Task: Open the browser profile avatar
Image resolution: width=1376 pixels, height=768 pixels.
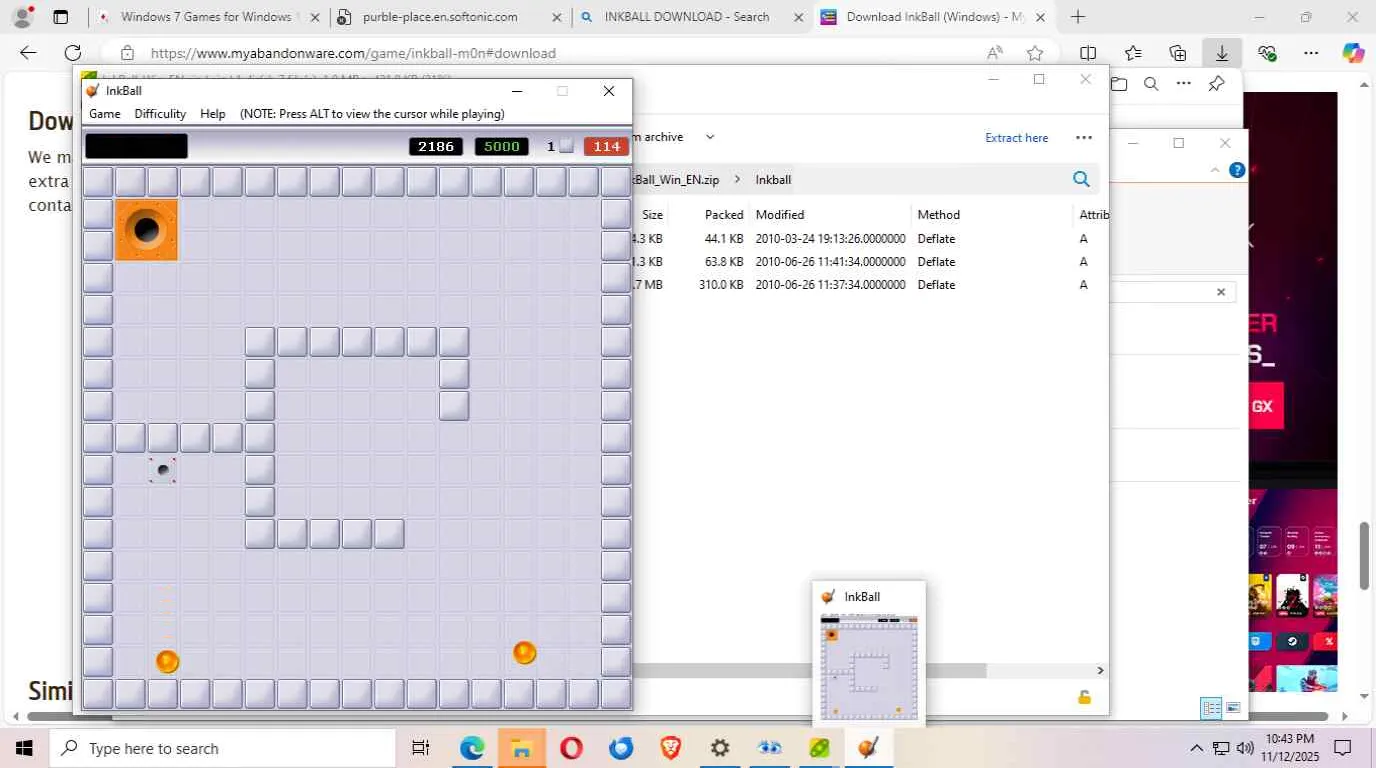Action: point(22,17)
